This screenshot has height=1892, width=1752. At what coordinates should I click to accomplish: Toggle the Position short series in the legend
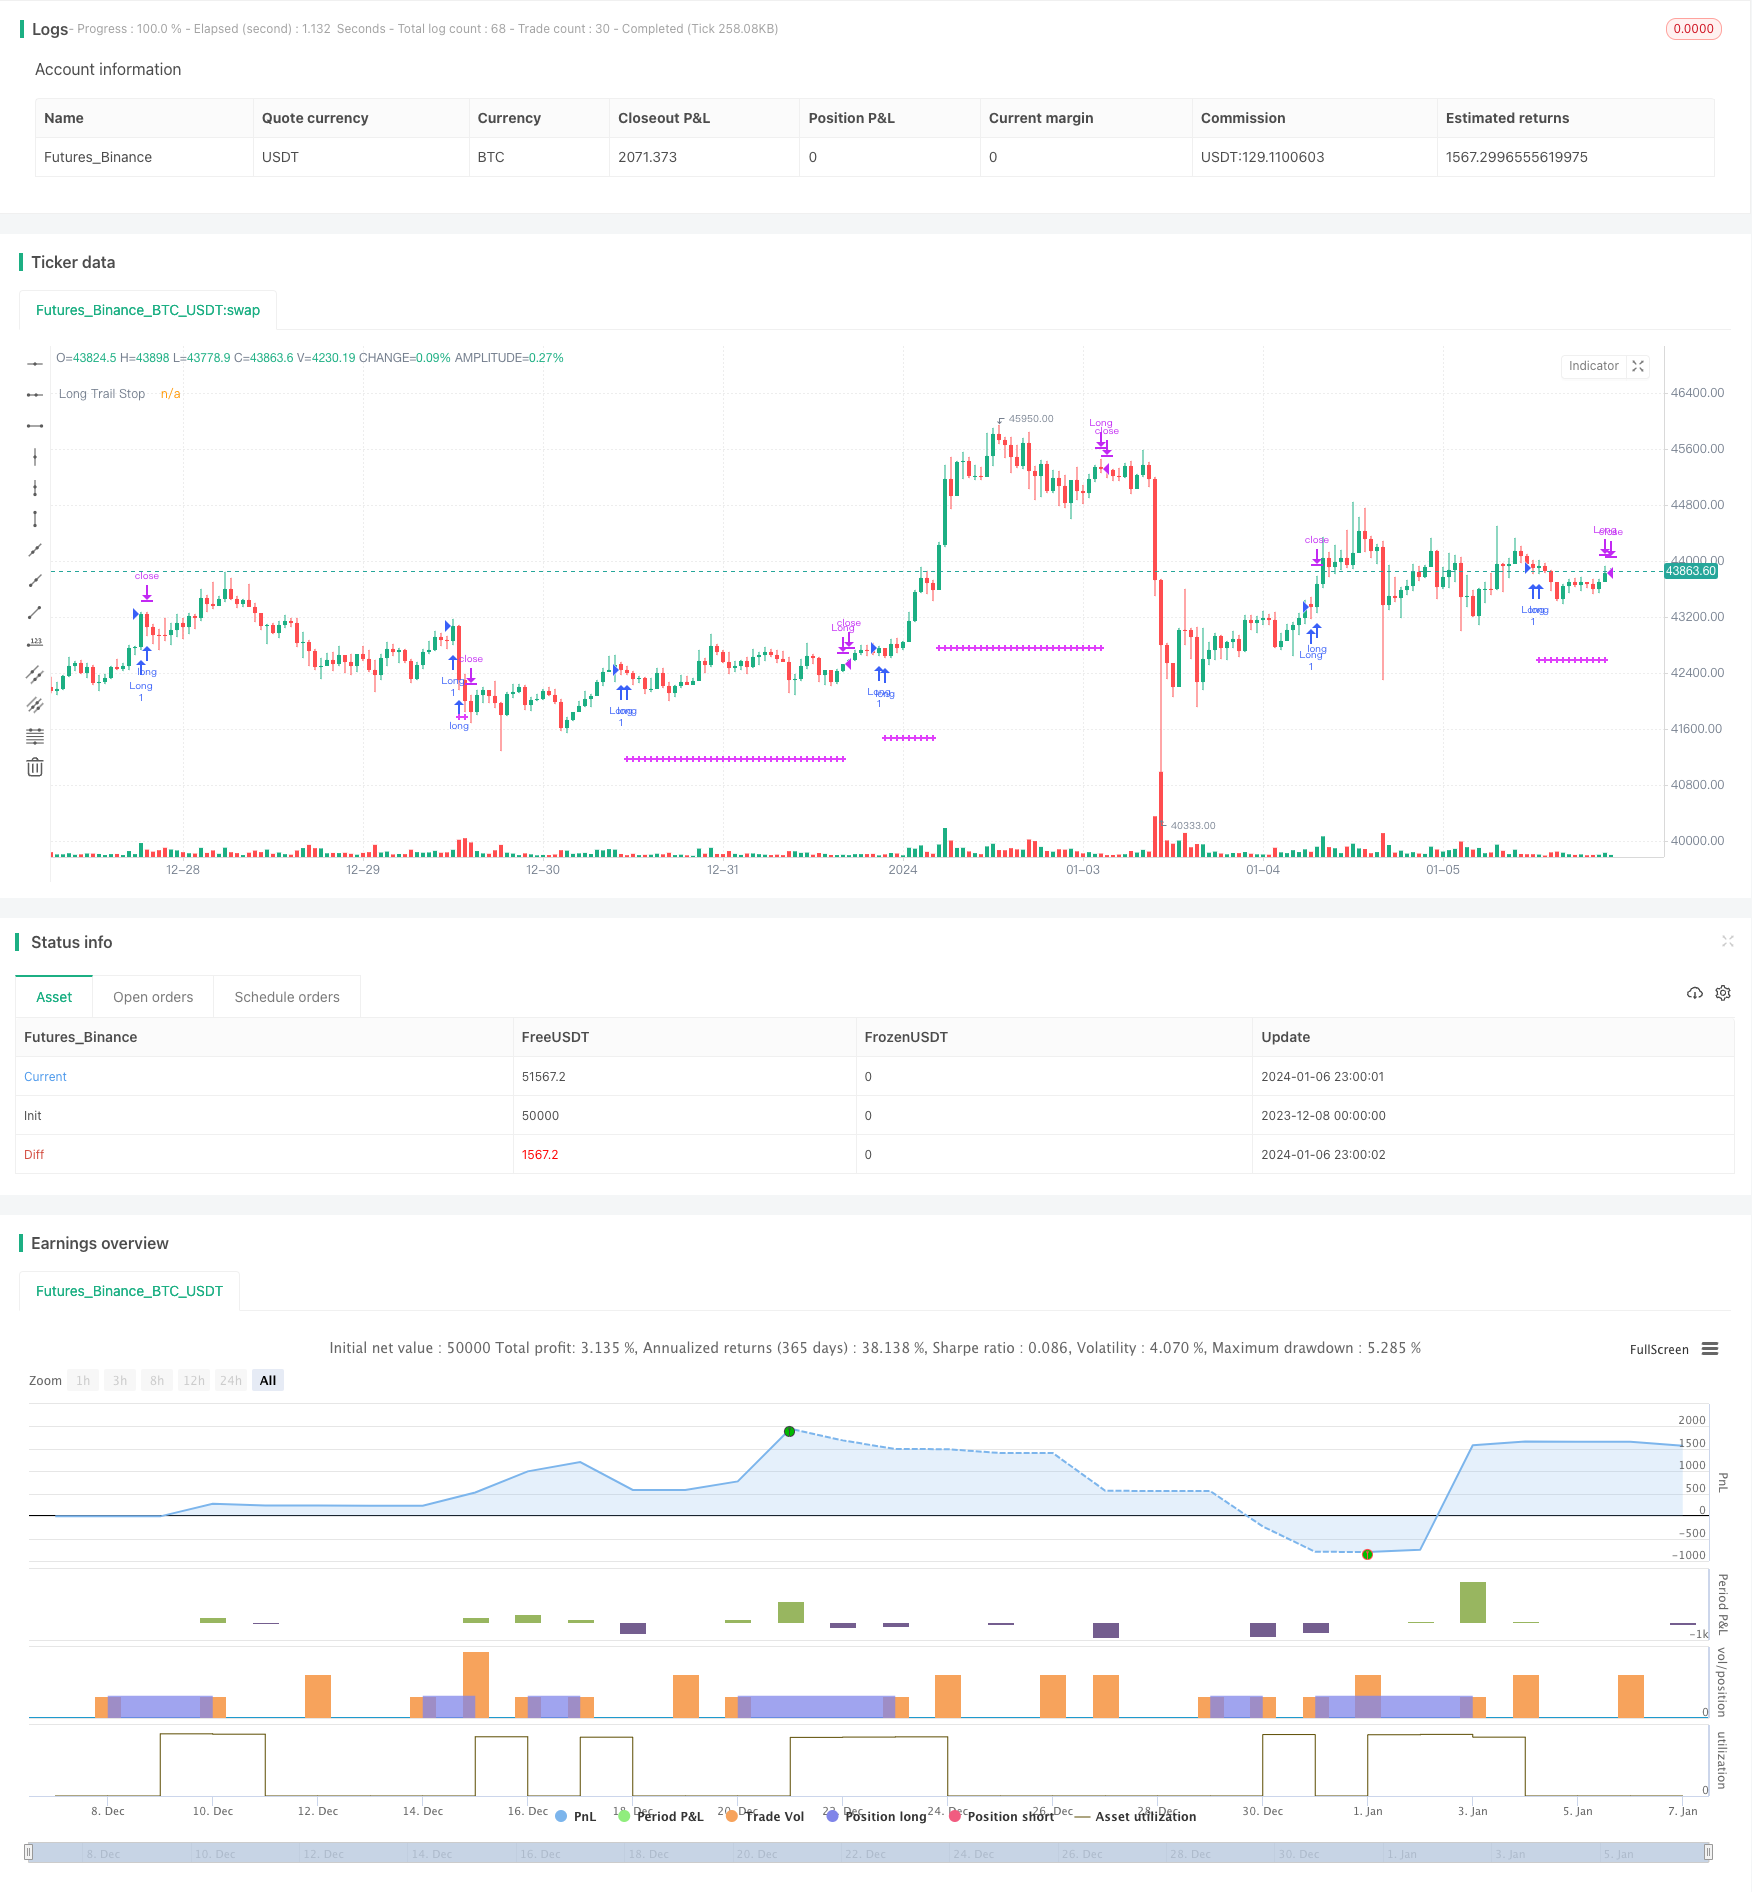[x=1001, y=1816]
